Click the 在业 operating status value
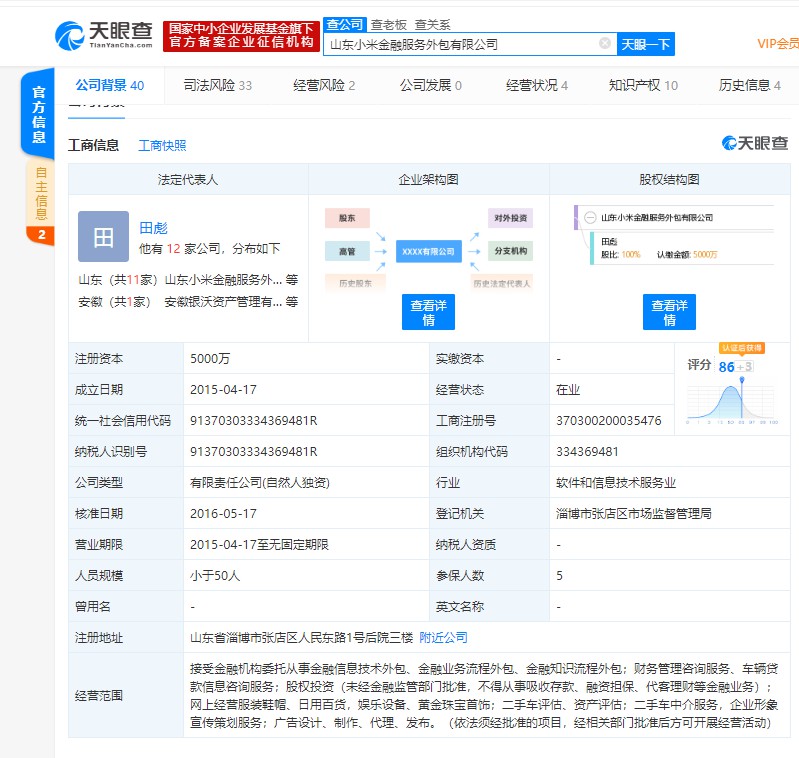Screen dimensions: 799x758 (x=568, y=390)
